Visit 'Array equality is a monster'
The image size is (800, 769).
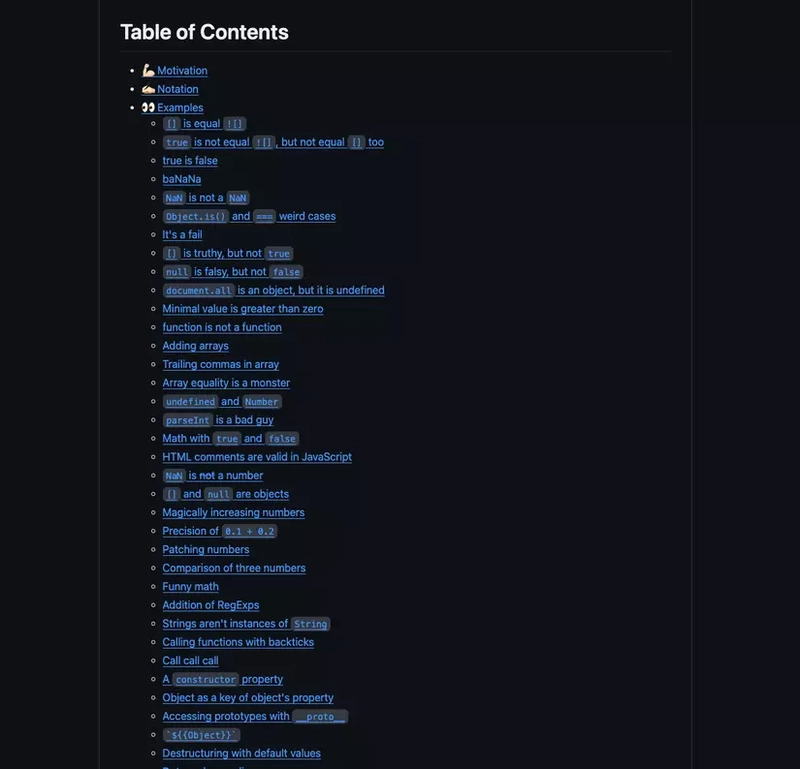click(x=226, y=383)
